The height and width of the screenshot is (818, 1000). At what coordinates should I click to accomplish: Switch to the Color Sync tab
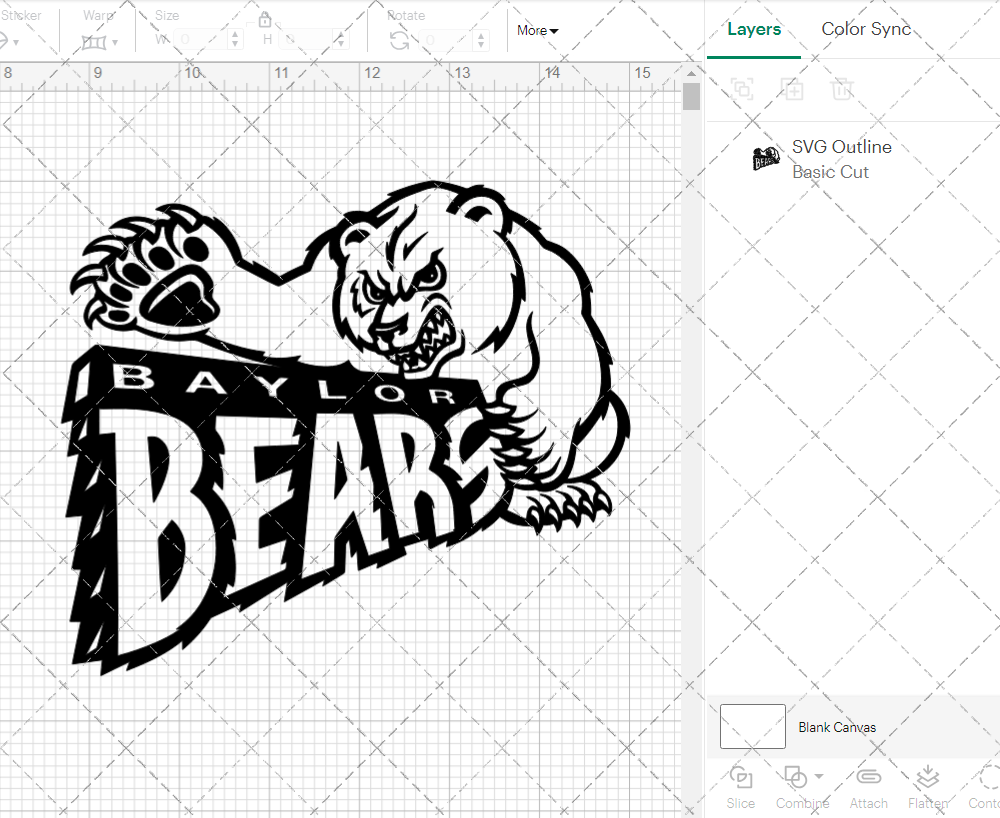coord(866,29)
